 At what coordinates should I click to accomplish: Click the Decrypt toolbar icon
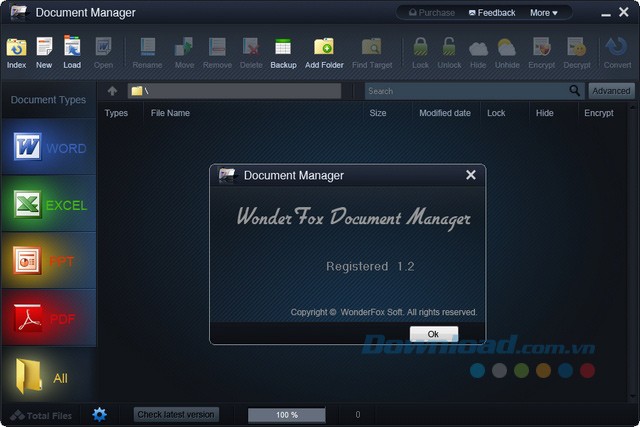click(x=577, y=47)
